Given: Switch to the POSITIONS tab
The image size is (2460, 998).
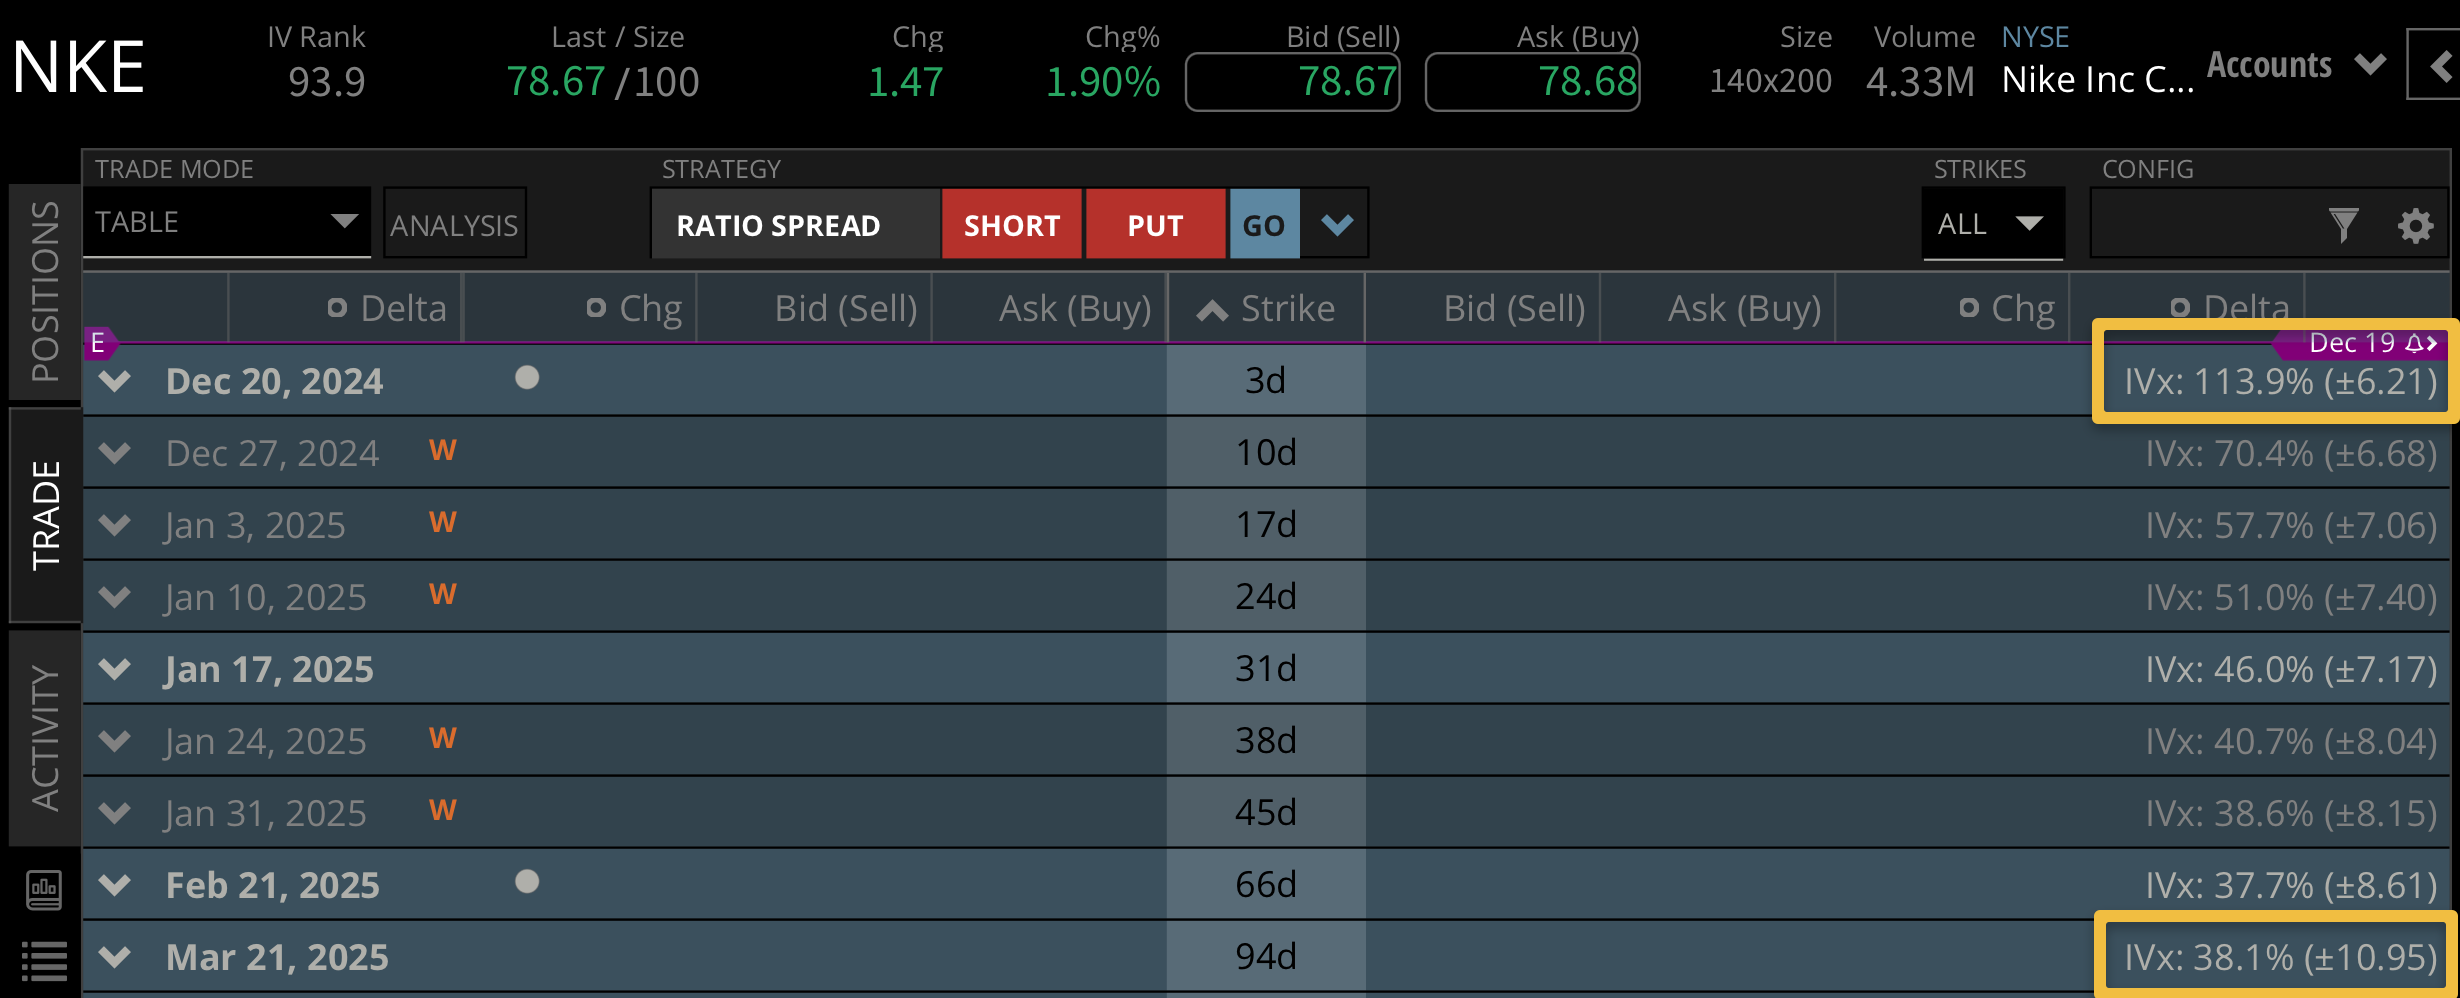Looking at the screenshot, I should pyautogui.click(x=42, y=290).
